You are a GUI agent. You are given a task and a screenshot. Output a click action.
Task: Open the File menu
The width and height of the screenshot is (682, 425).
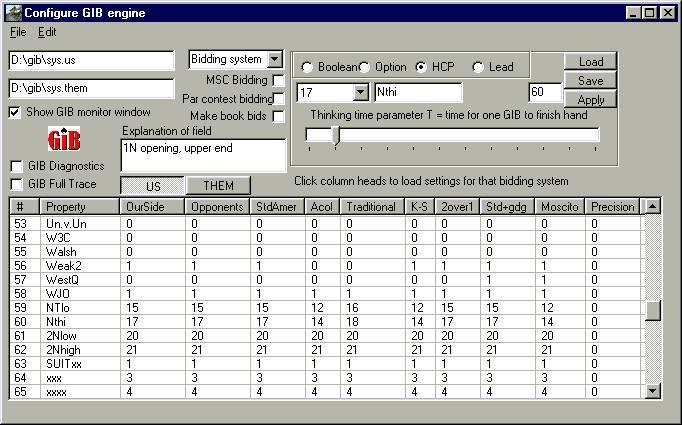pos(18,32)
